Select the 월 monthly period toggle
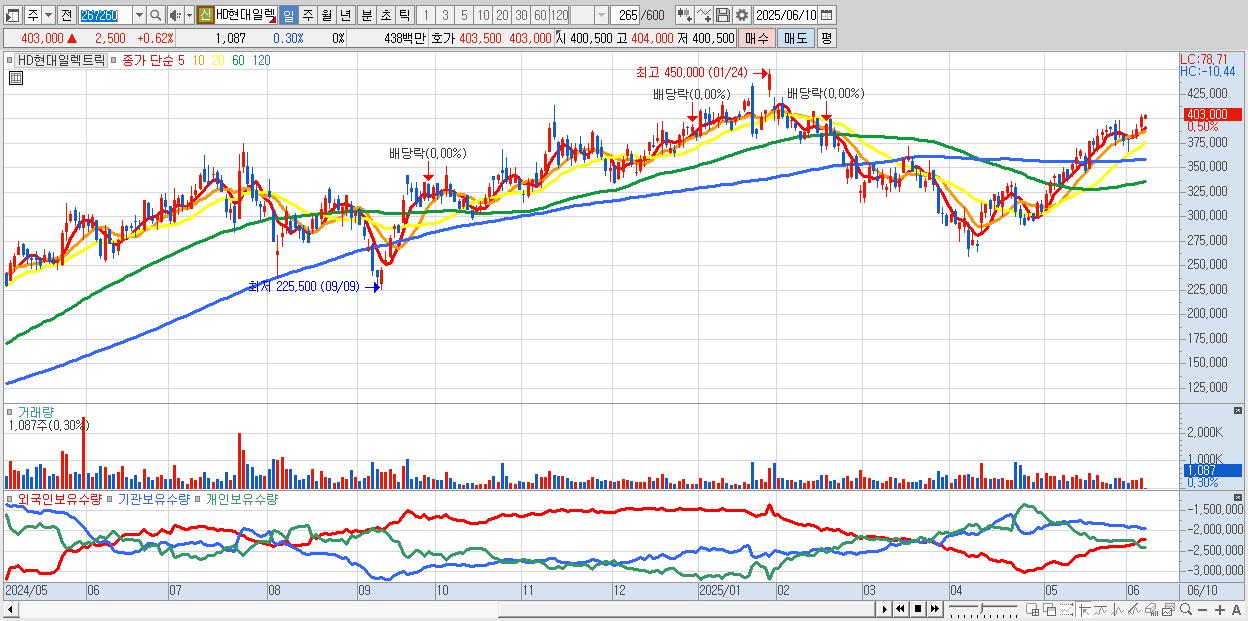The image size is (1248, 621). click(x=327, y=15)
